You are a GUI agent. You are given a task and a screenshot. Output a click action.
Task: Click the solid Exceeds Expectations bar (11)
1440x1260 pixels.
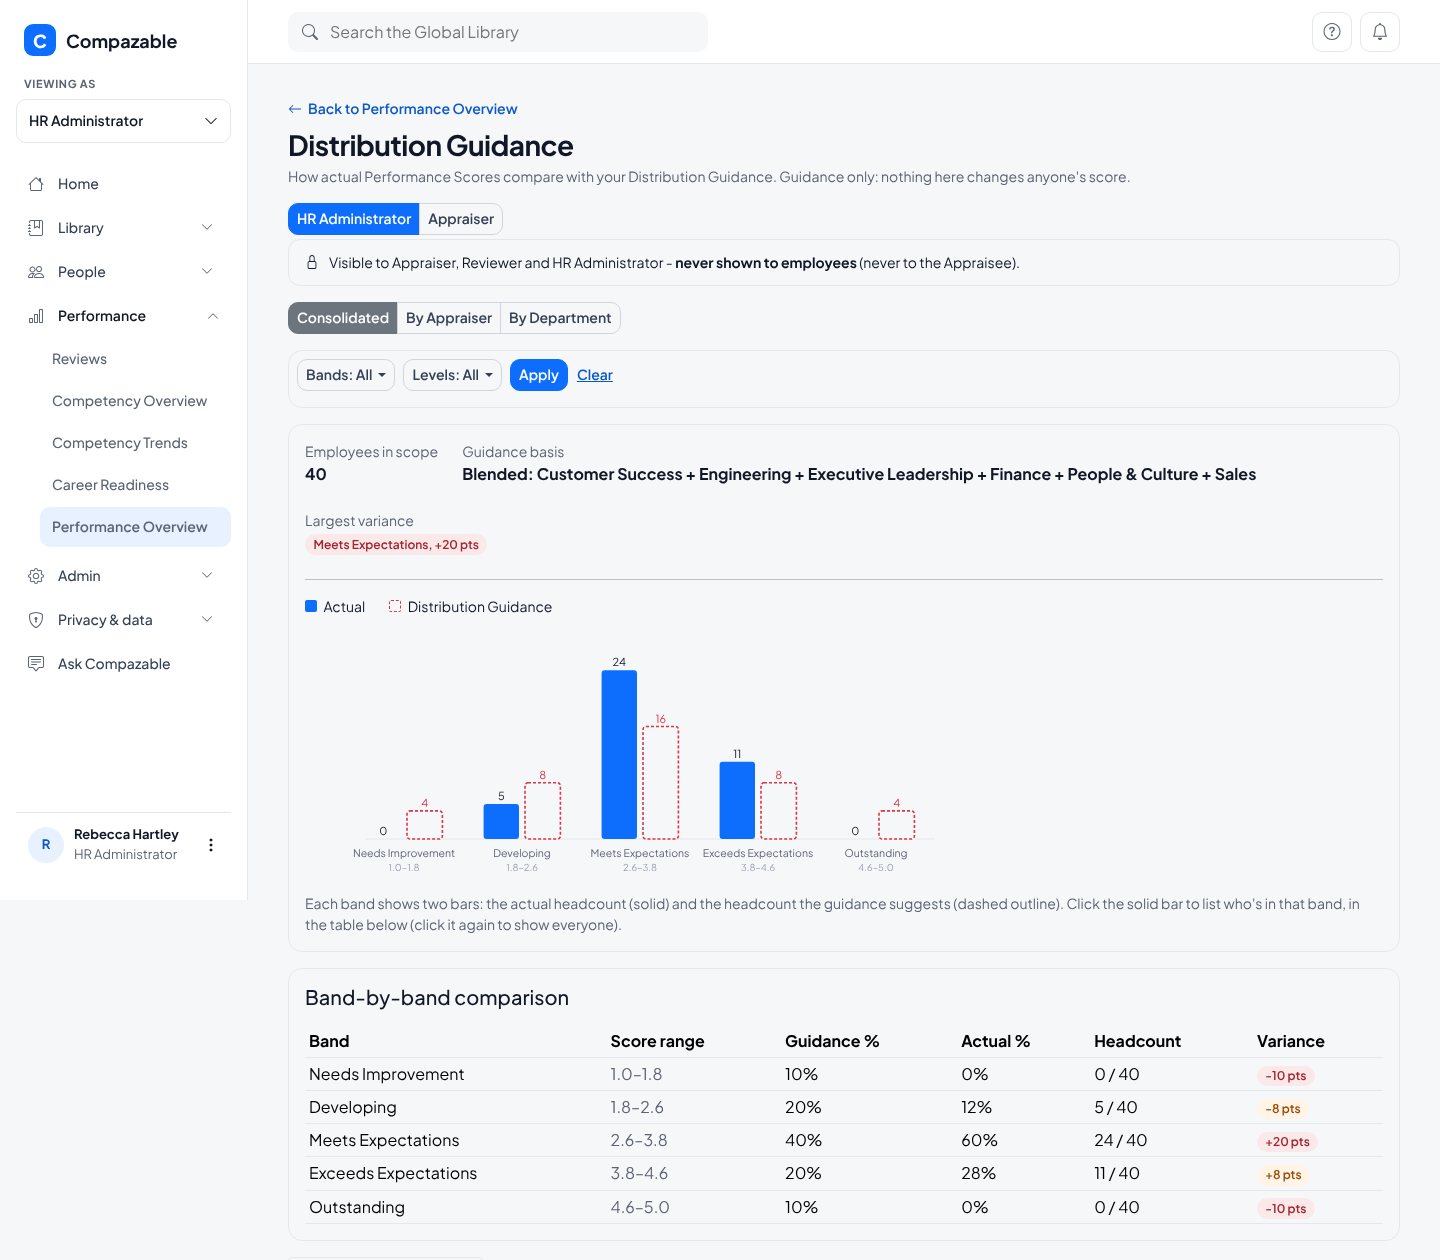tap(737, 800)
